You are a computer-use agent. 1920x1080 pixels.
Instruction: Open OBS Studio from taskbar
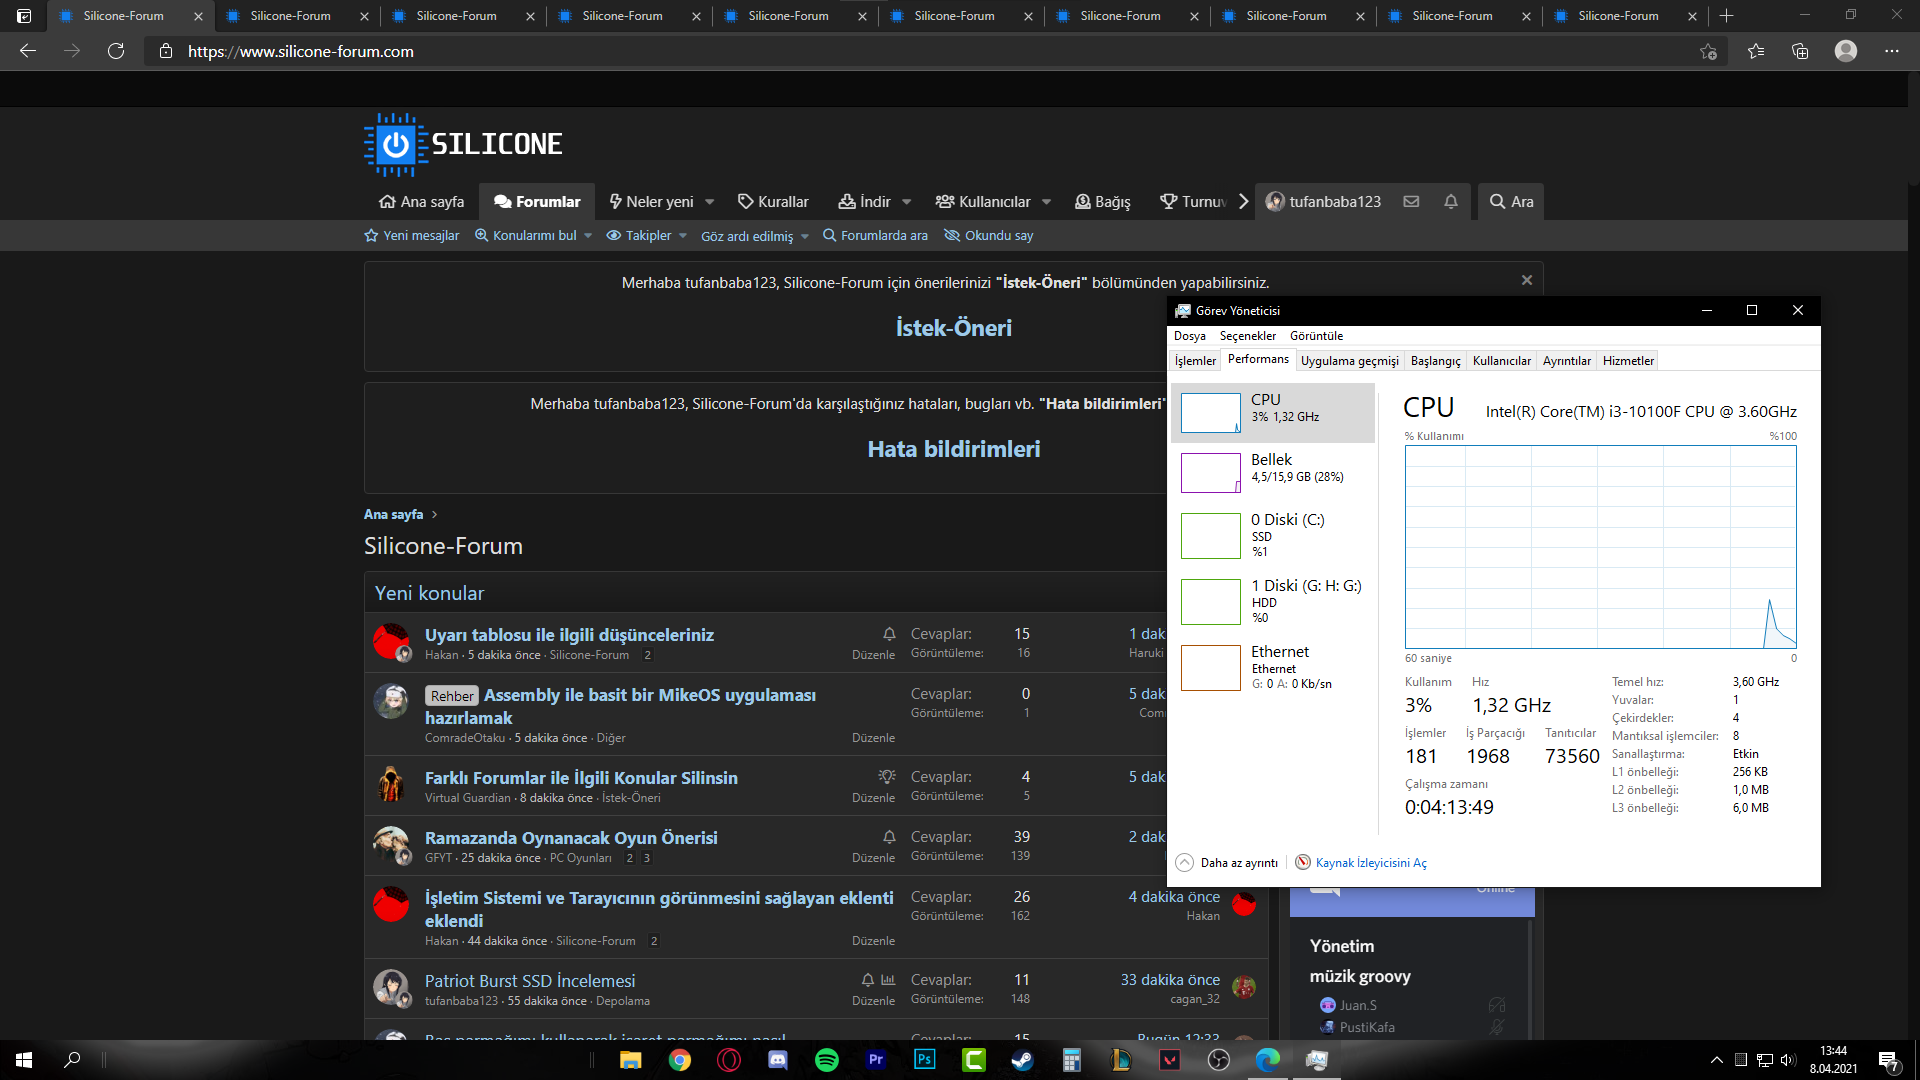click(x=1218, y=1060)
